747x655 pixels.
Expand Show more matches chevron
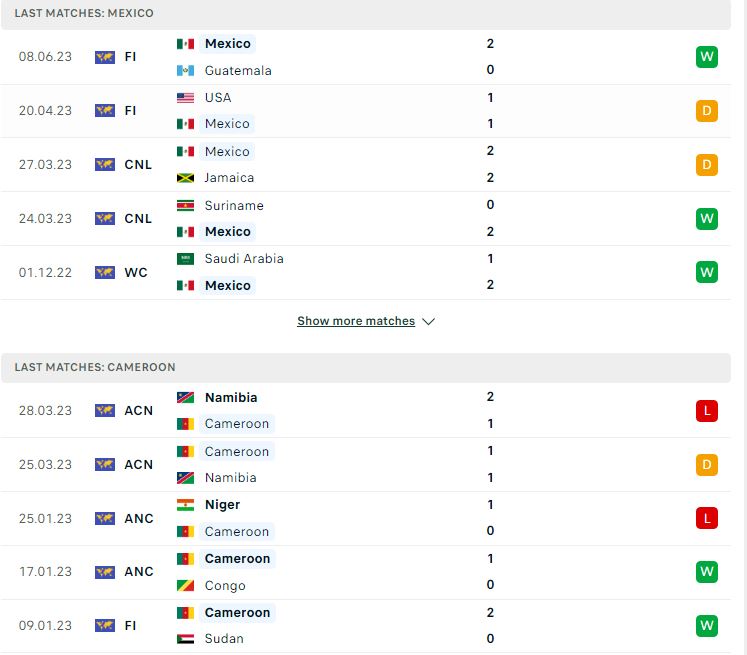428,322
